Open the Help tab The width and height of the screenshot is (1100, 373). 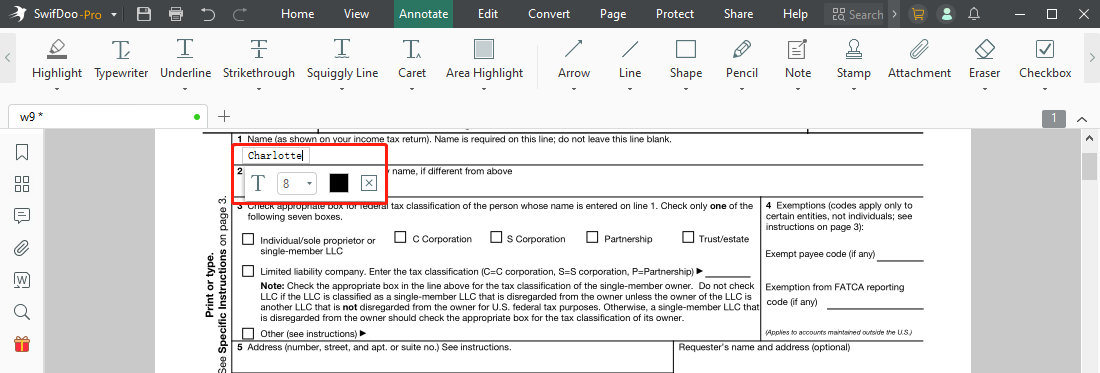point(795,14)
